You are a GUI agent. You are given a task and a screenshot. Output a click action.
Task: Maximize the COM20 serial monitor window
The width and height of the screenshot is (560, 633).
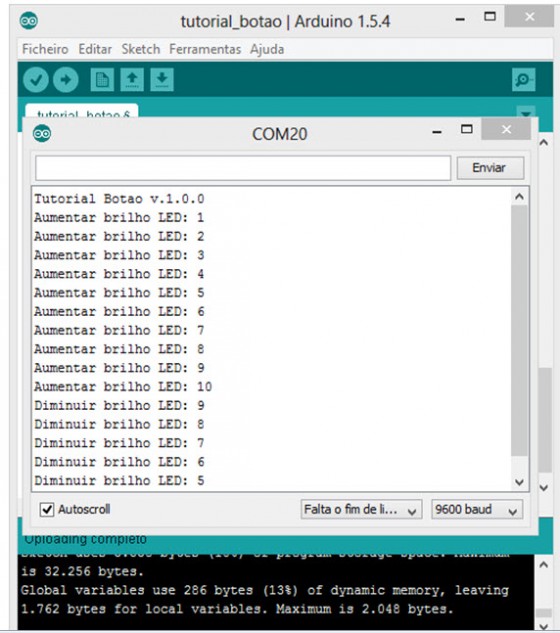click(467, 129)
